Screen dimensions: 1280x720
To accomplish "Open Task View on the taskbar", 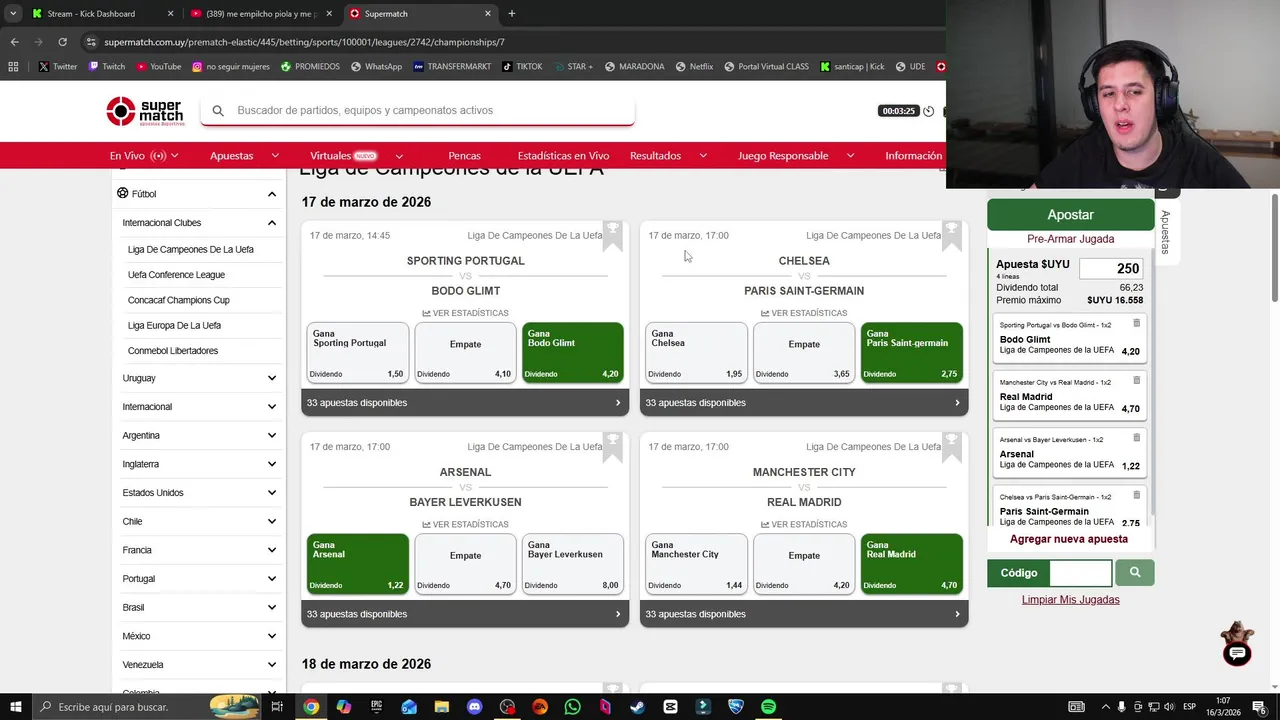I will 277,707.
